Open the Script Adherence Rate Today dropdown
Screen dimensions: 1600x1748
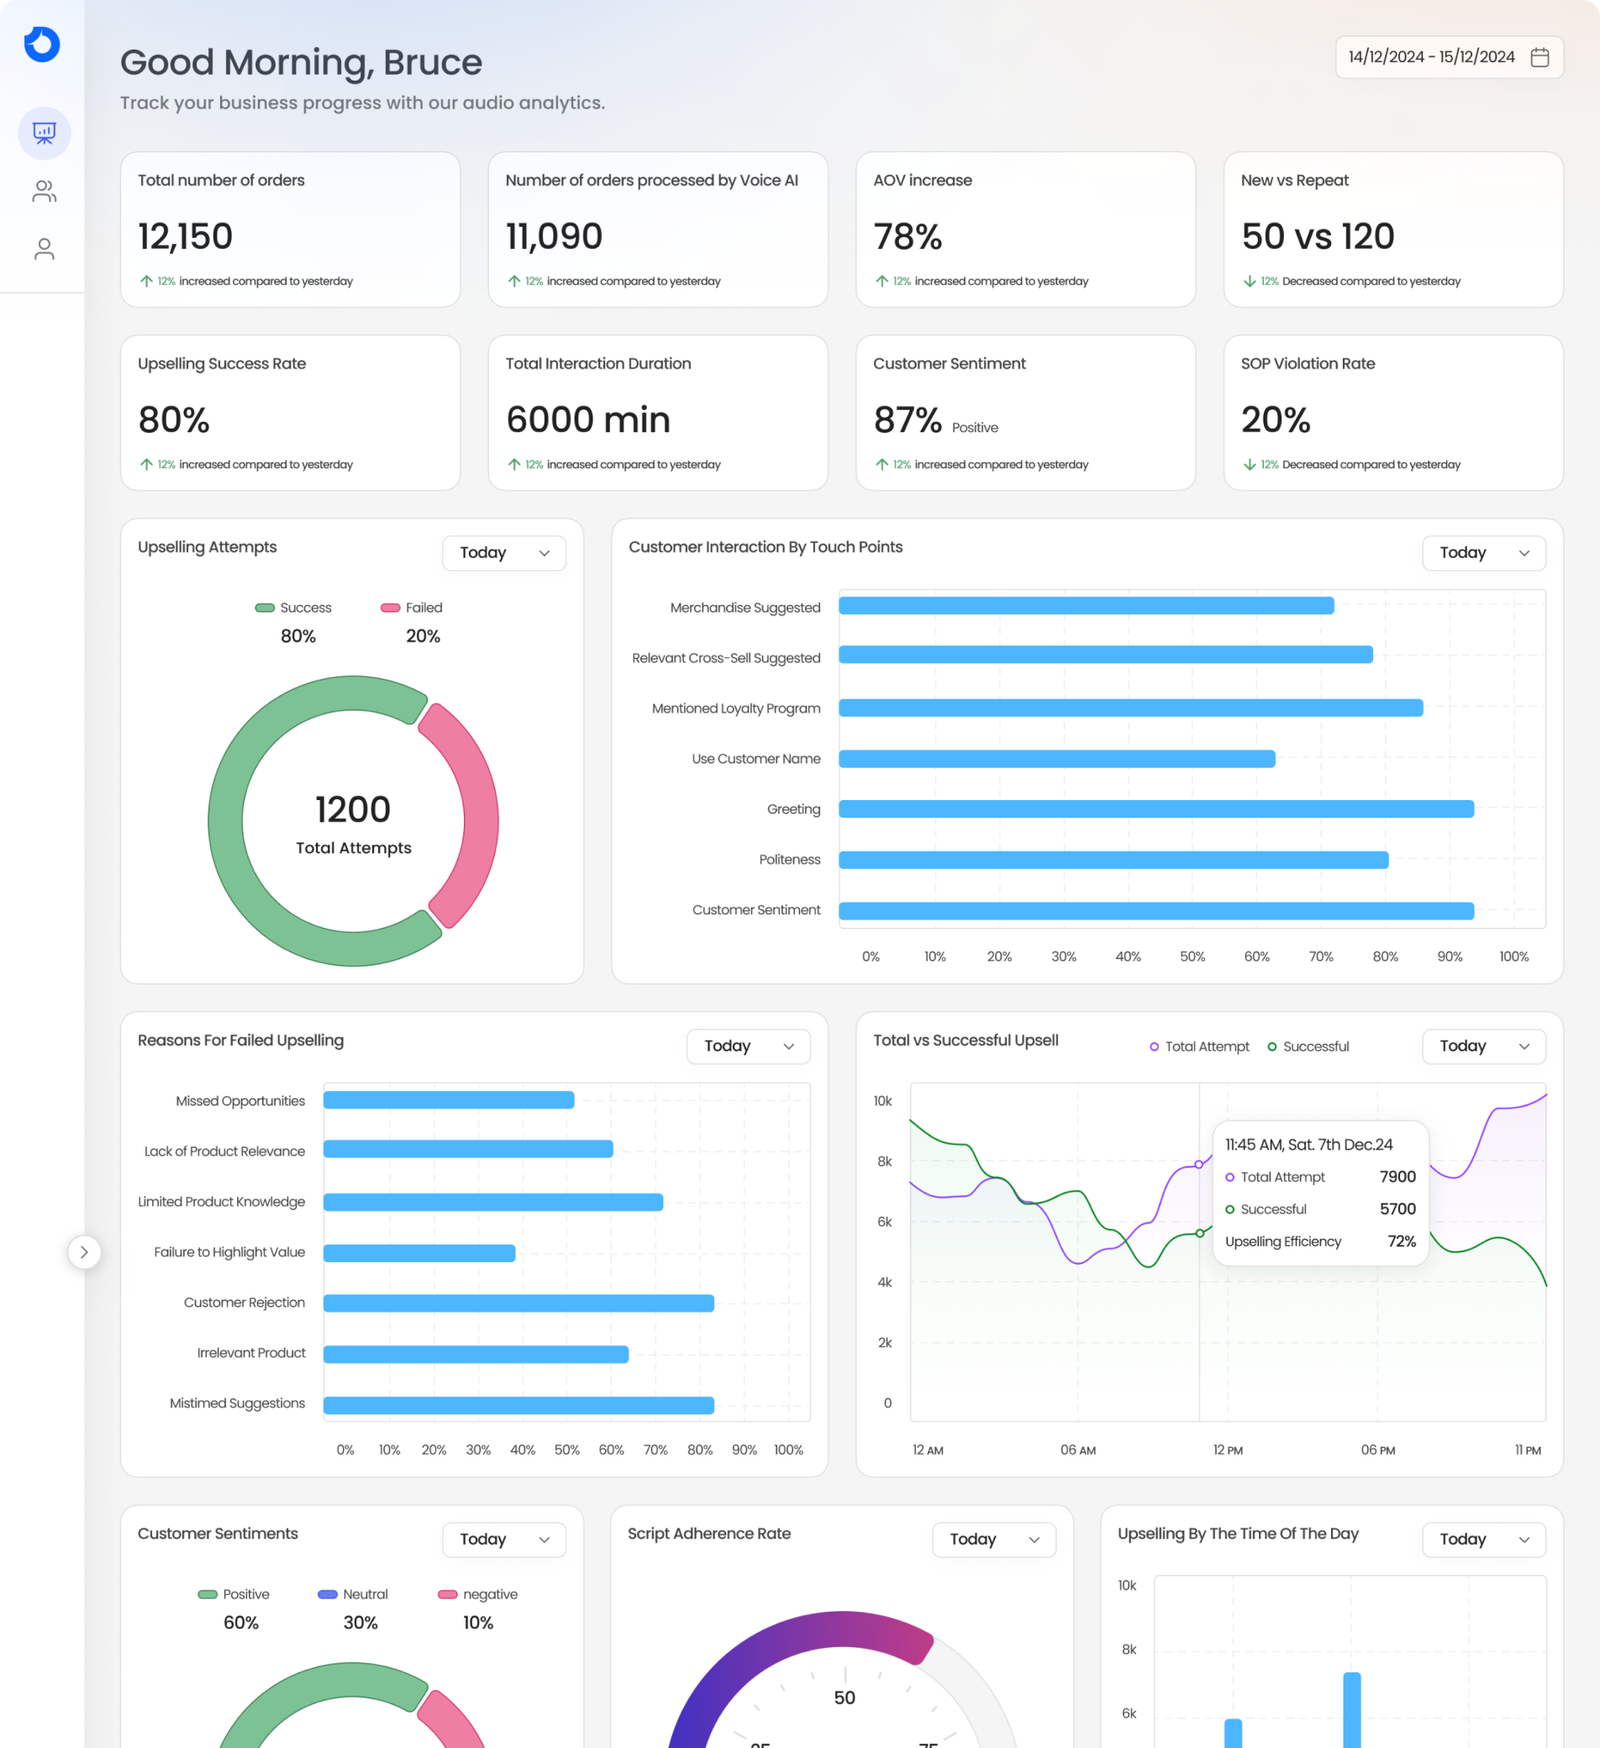coord(994,1539)
